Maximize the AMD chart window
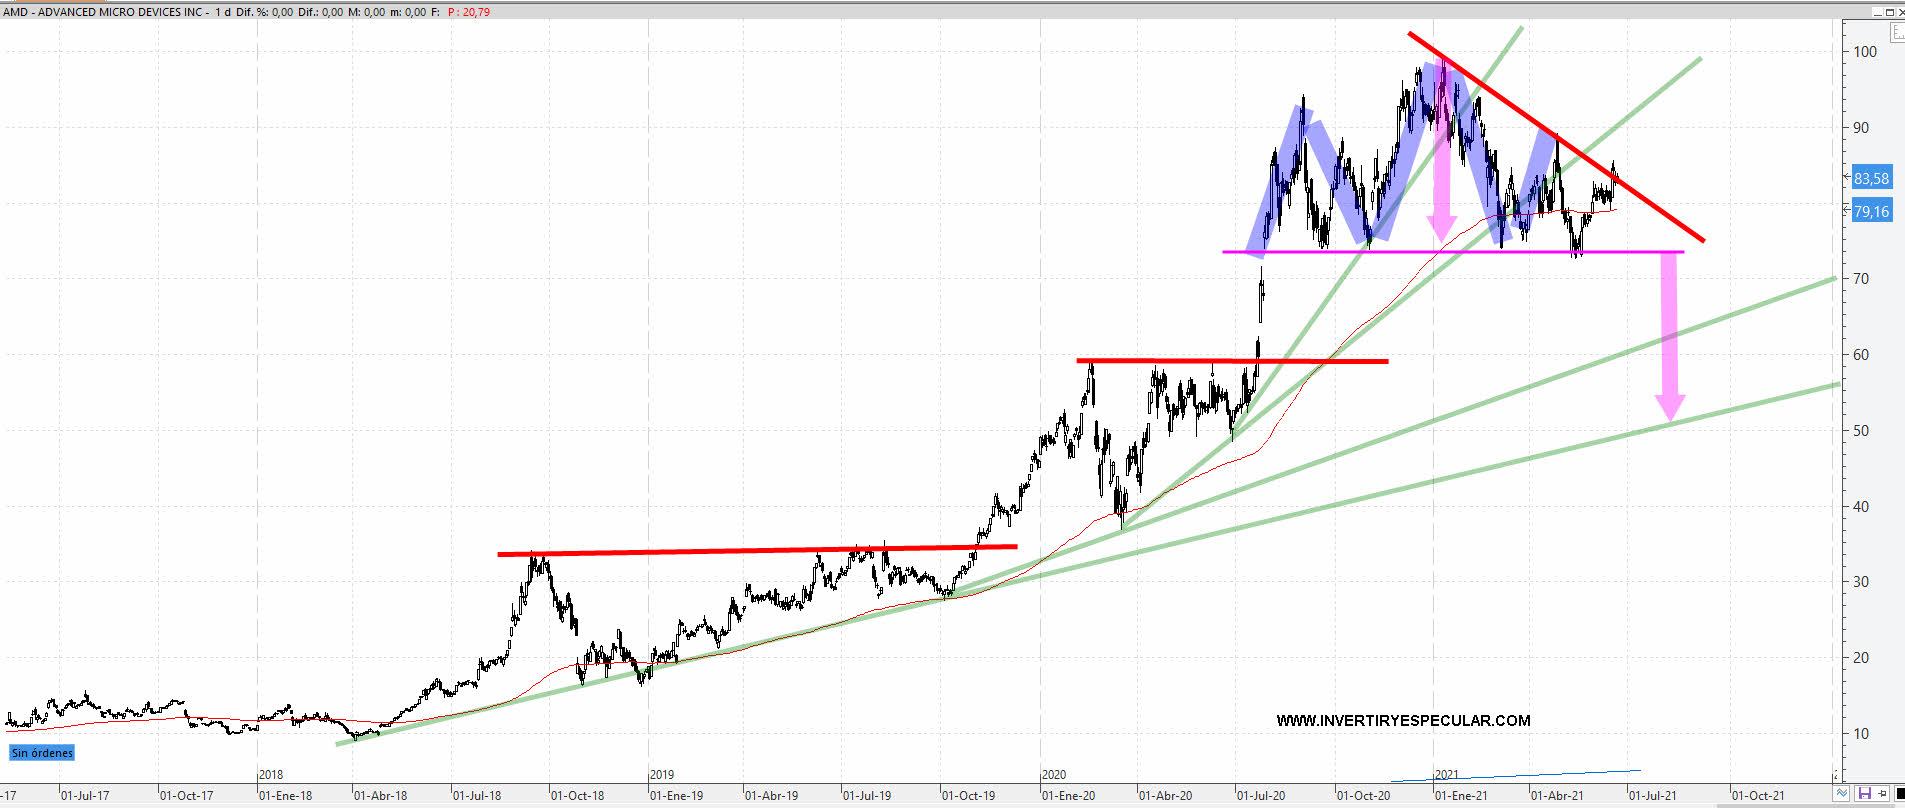1905x808 pixels. (1889, 12)
